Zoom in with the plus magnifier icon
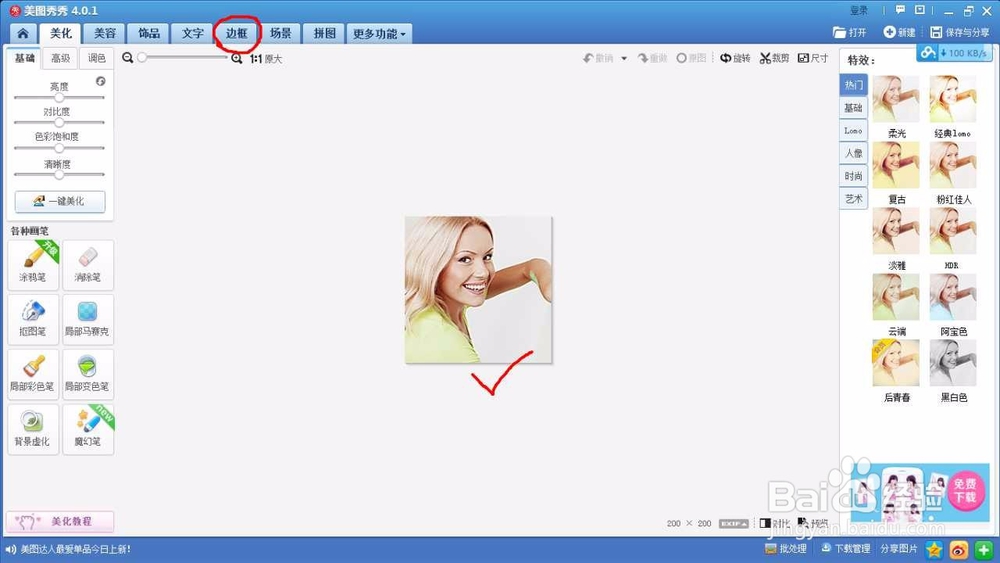Viewport: 1000px width, 563px height. click(237, 58)
